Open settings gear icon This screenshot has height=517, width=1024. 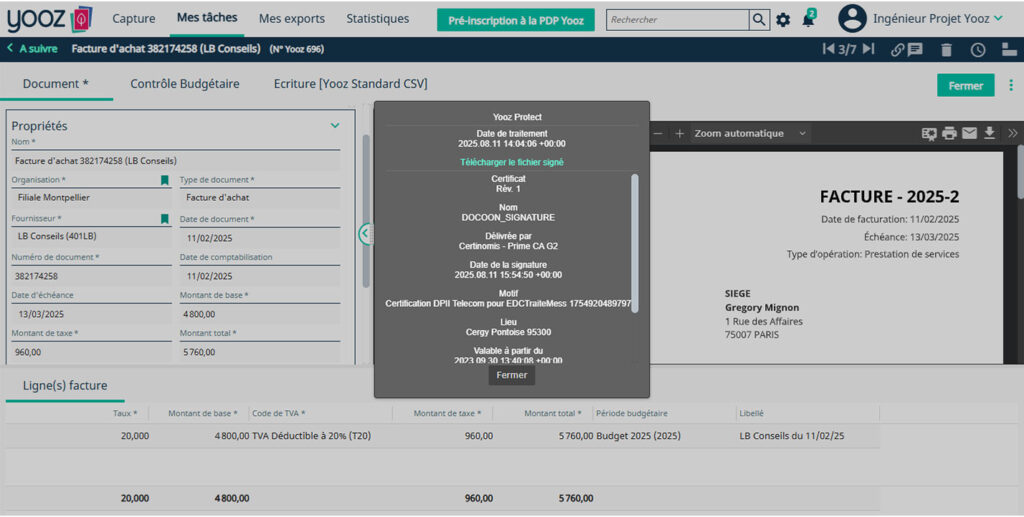pyautogui.click(x=783, y=20)
